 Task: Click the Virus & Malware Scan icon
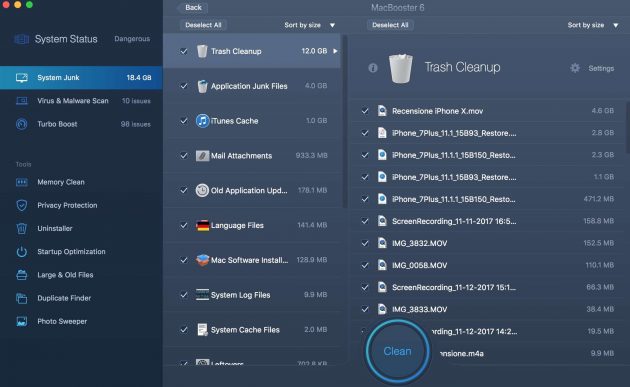22,101
